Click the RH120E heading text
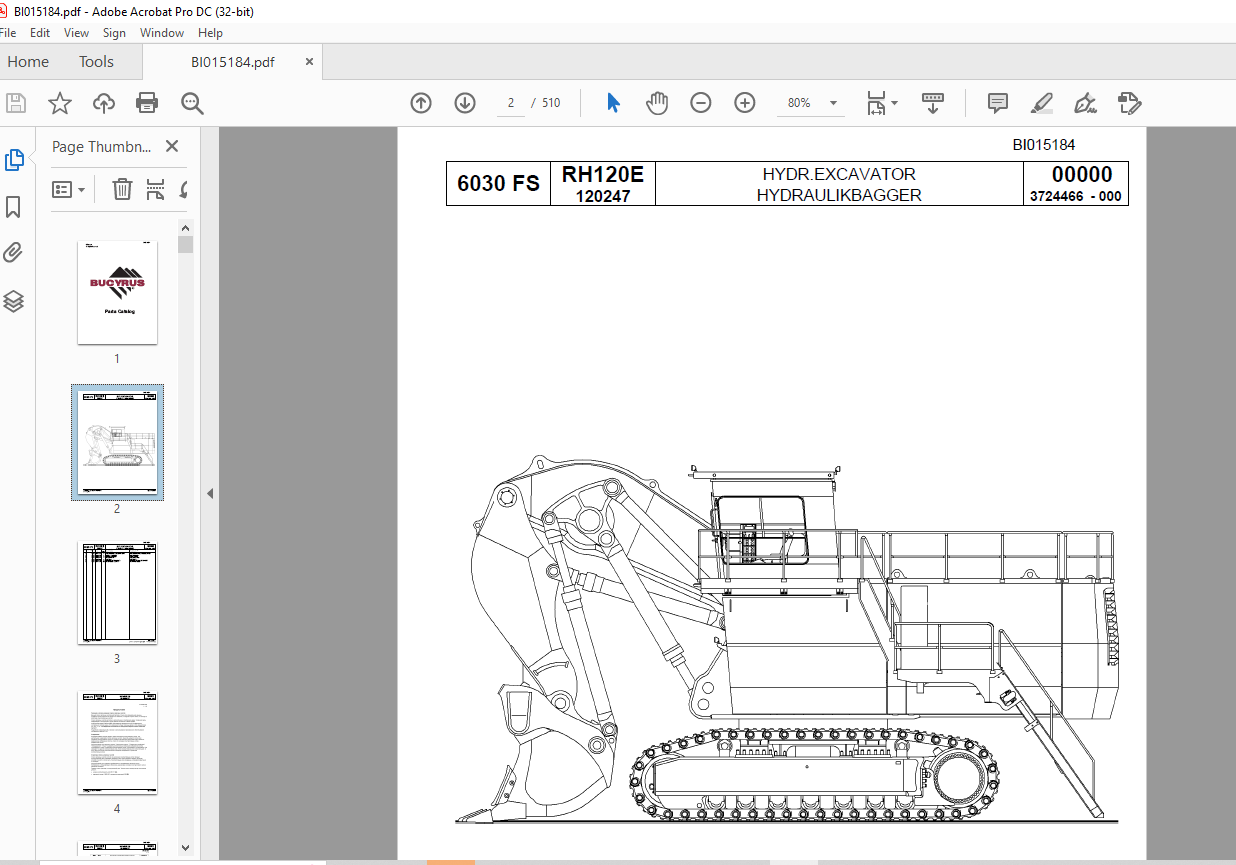1236x865 pixels. (x=603, y=175)
